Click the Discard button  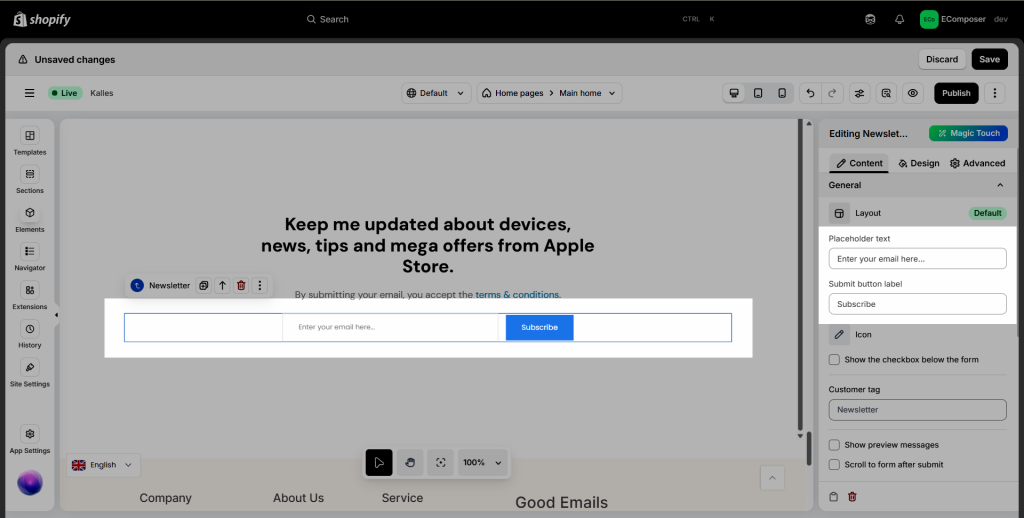[x=941, y=59]
